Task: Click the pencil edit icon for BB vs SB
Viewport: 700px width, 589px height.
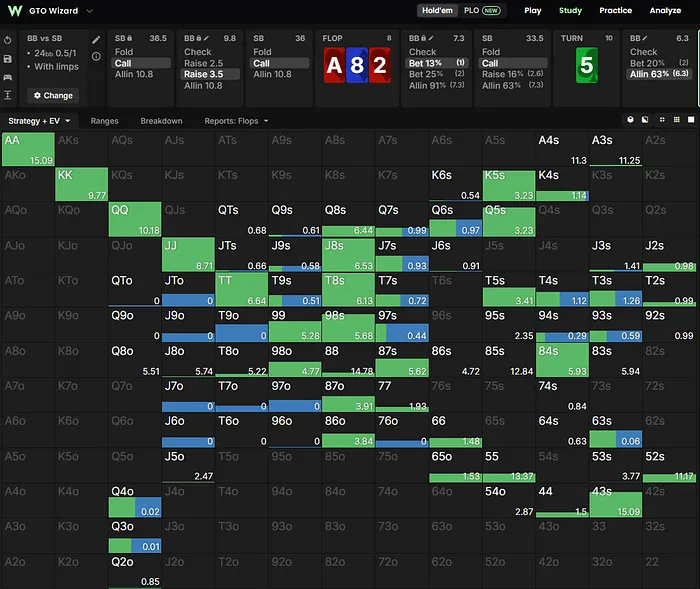Action: tap(96, 40)
